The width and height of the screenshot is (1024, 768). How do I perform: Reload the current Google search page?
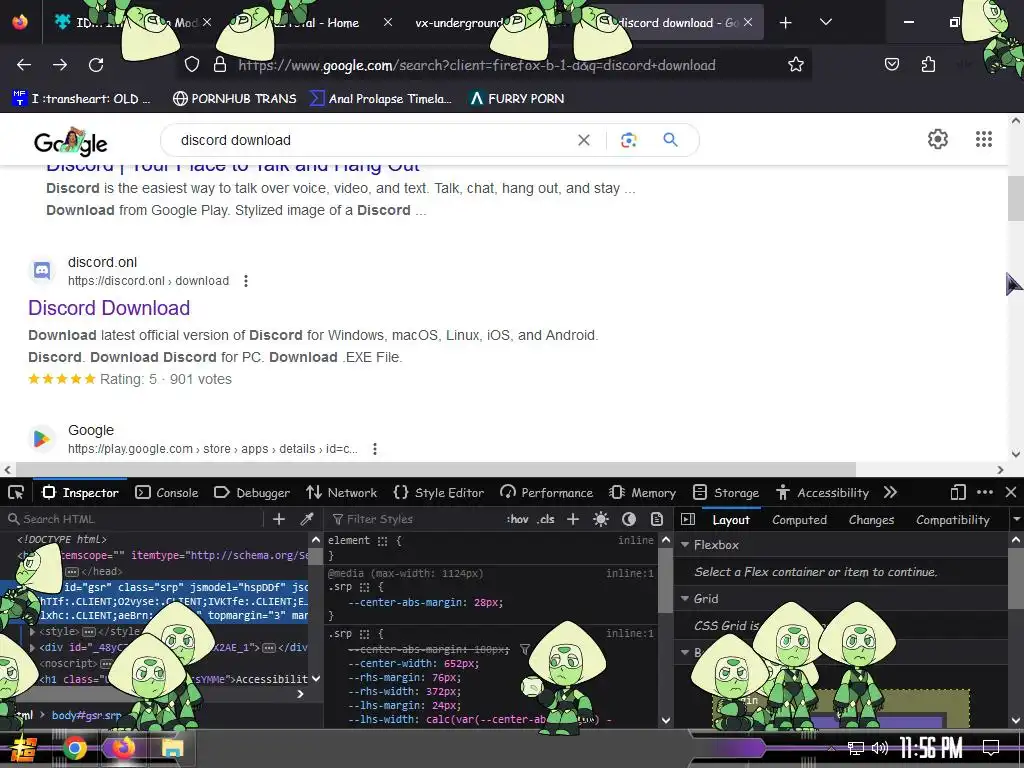tap(96, 65)
